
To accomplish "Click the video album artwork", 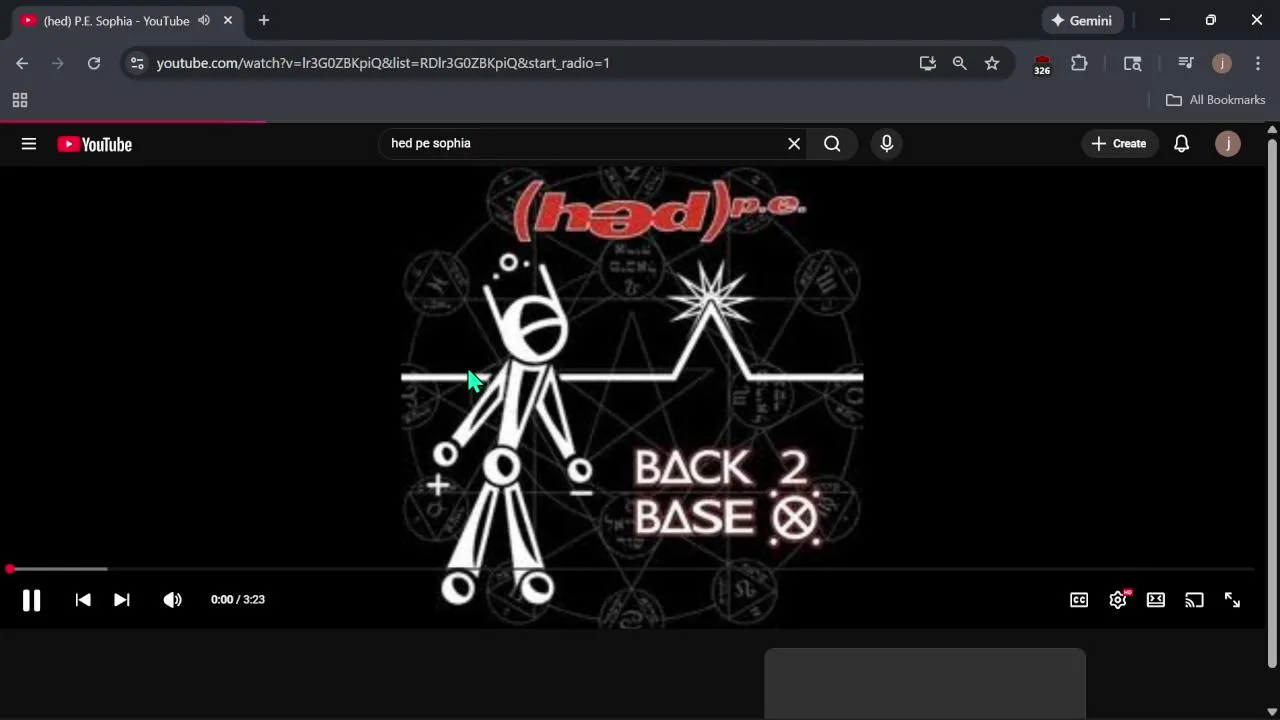I will click(x=632, y=398).
